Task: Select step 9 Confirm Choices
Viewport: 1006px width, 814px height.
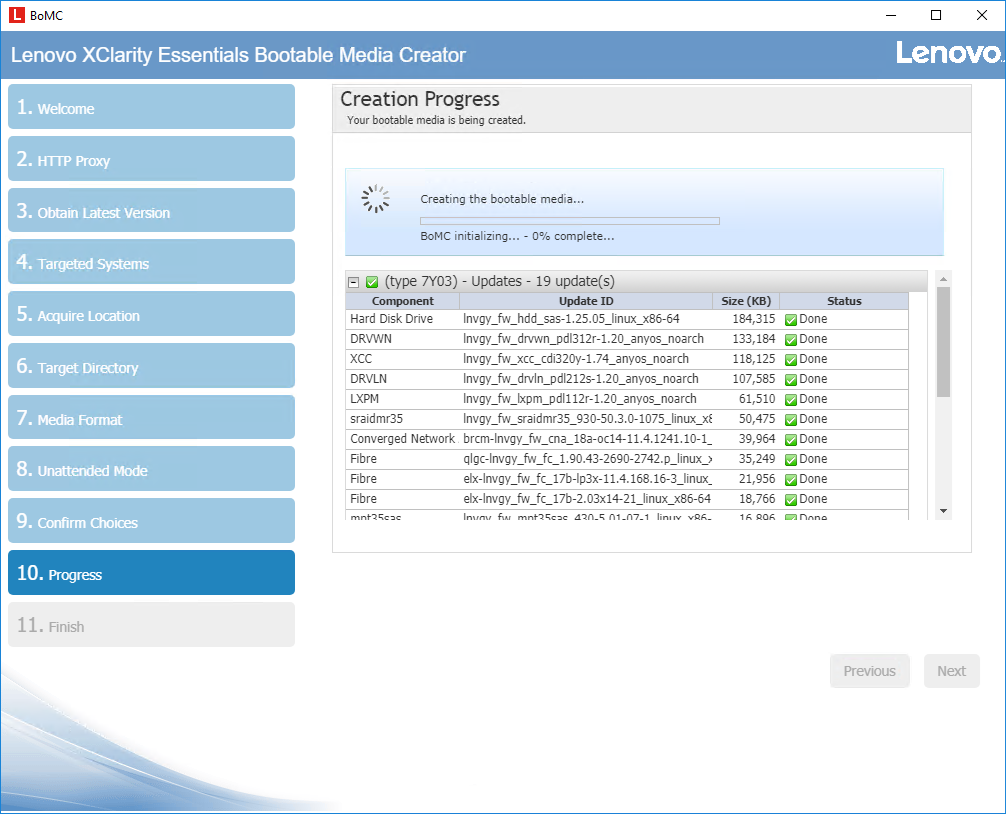Action: coord(151,521)
